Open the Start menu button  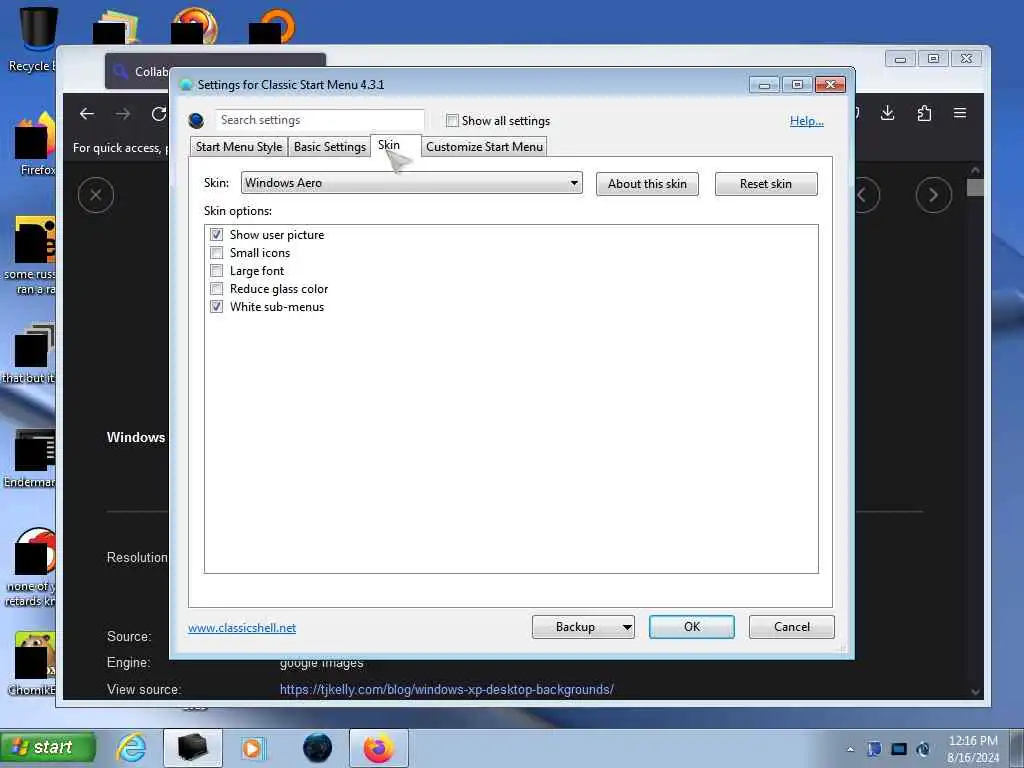[48, 747]
